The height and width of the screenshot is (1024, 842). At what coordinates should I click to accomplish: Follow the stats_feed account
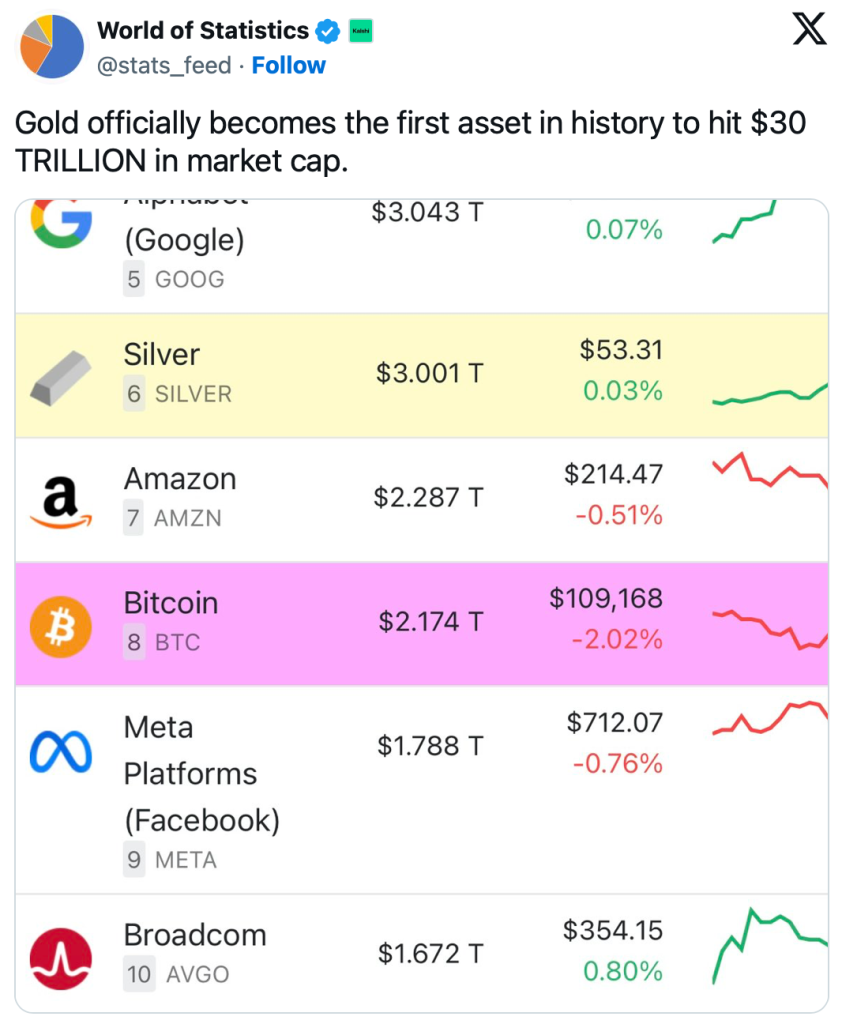coord(288,66)
